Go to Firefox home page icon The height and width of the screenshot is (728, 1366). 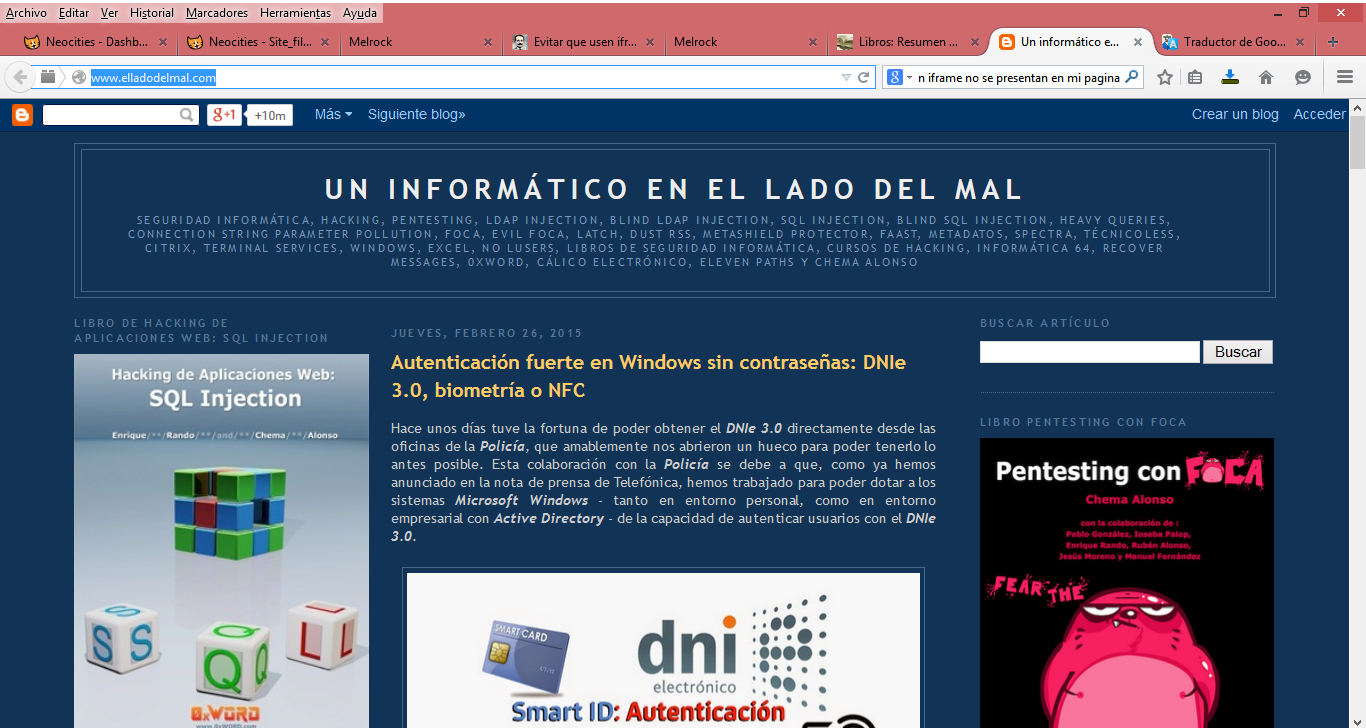[x=1266, y=77]
